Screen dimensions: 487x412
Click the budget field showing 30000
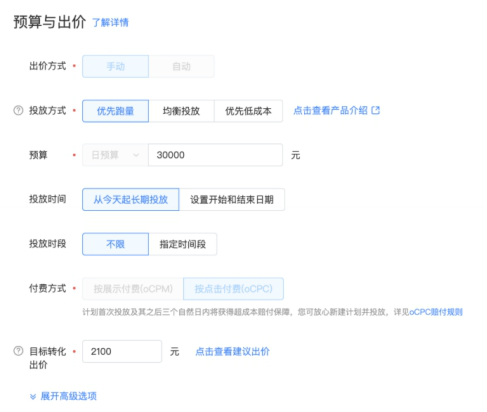click(x=215, y=155)
